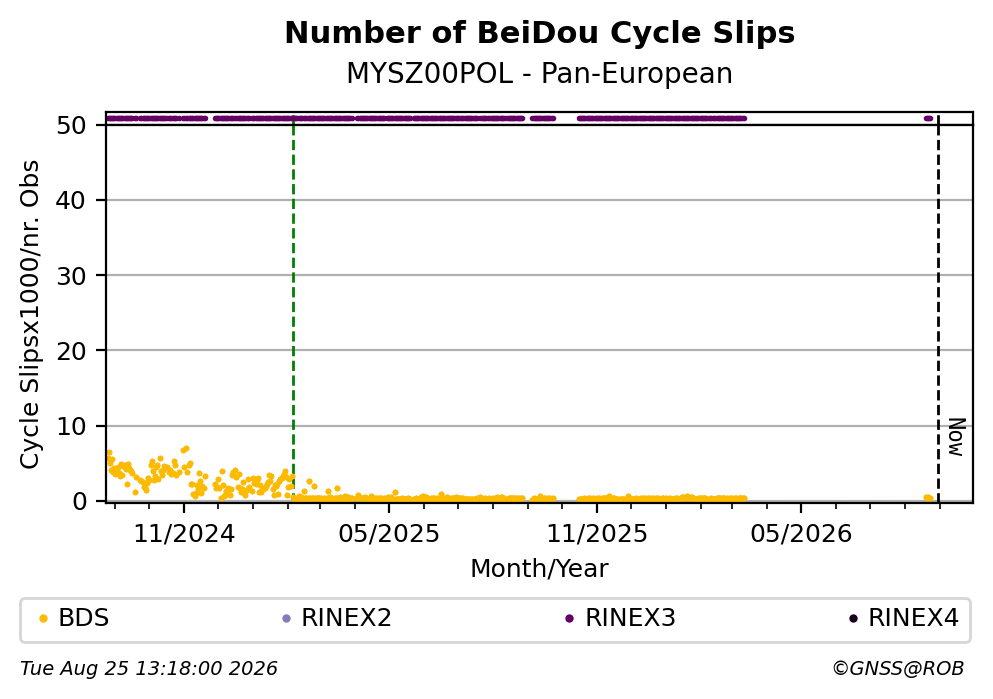Image resolution: width=993 pixels, height=699 pixels.
Task: Click the RINEX2 legend dot
Action: click(286, 619)
